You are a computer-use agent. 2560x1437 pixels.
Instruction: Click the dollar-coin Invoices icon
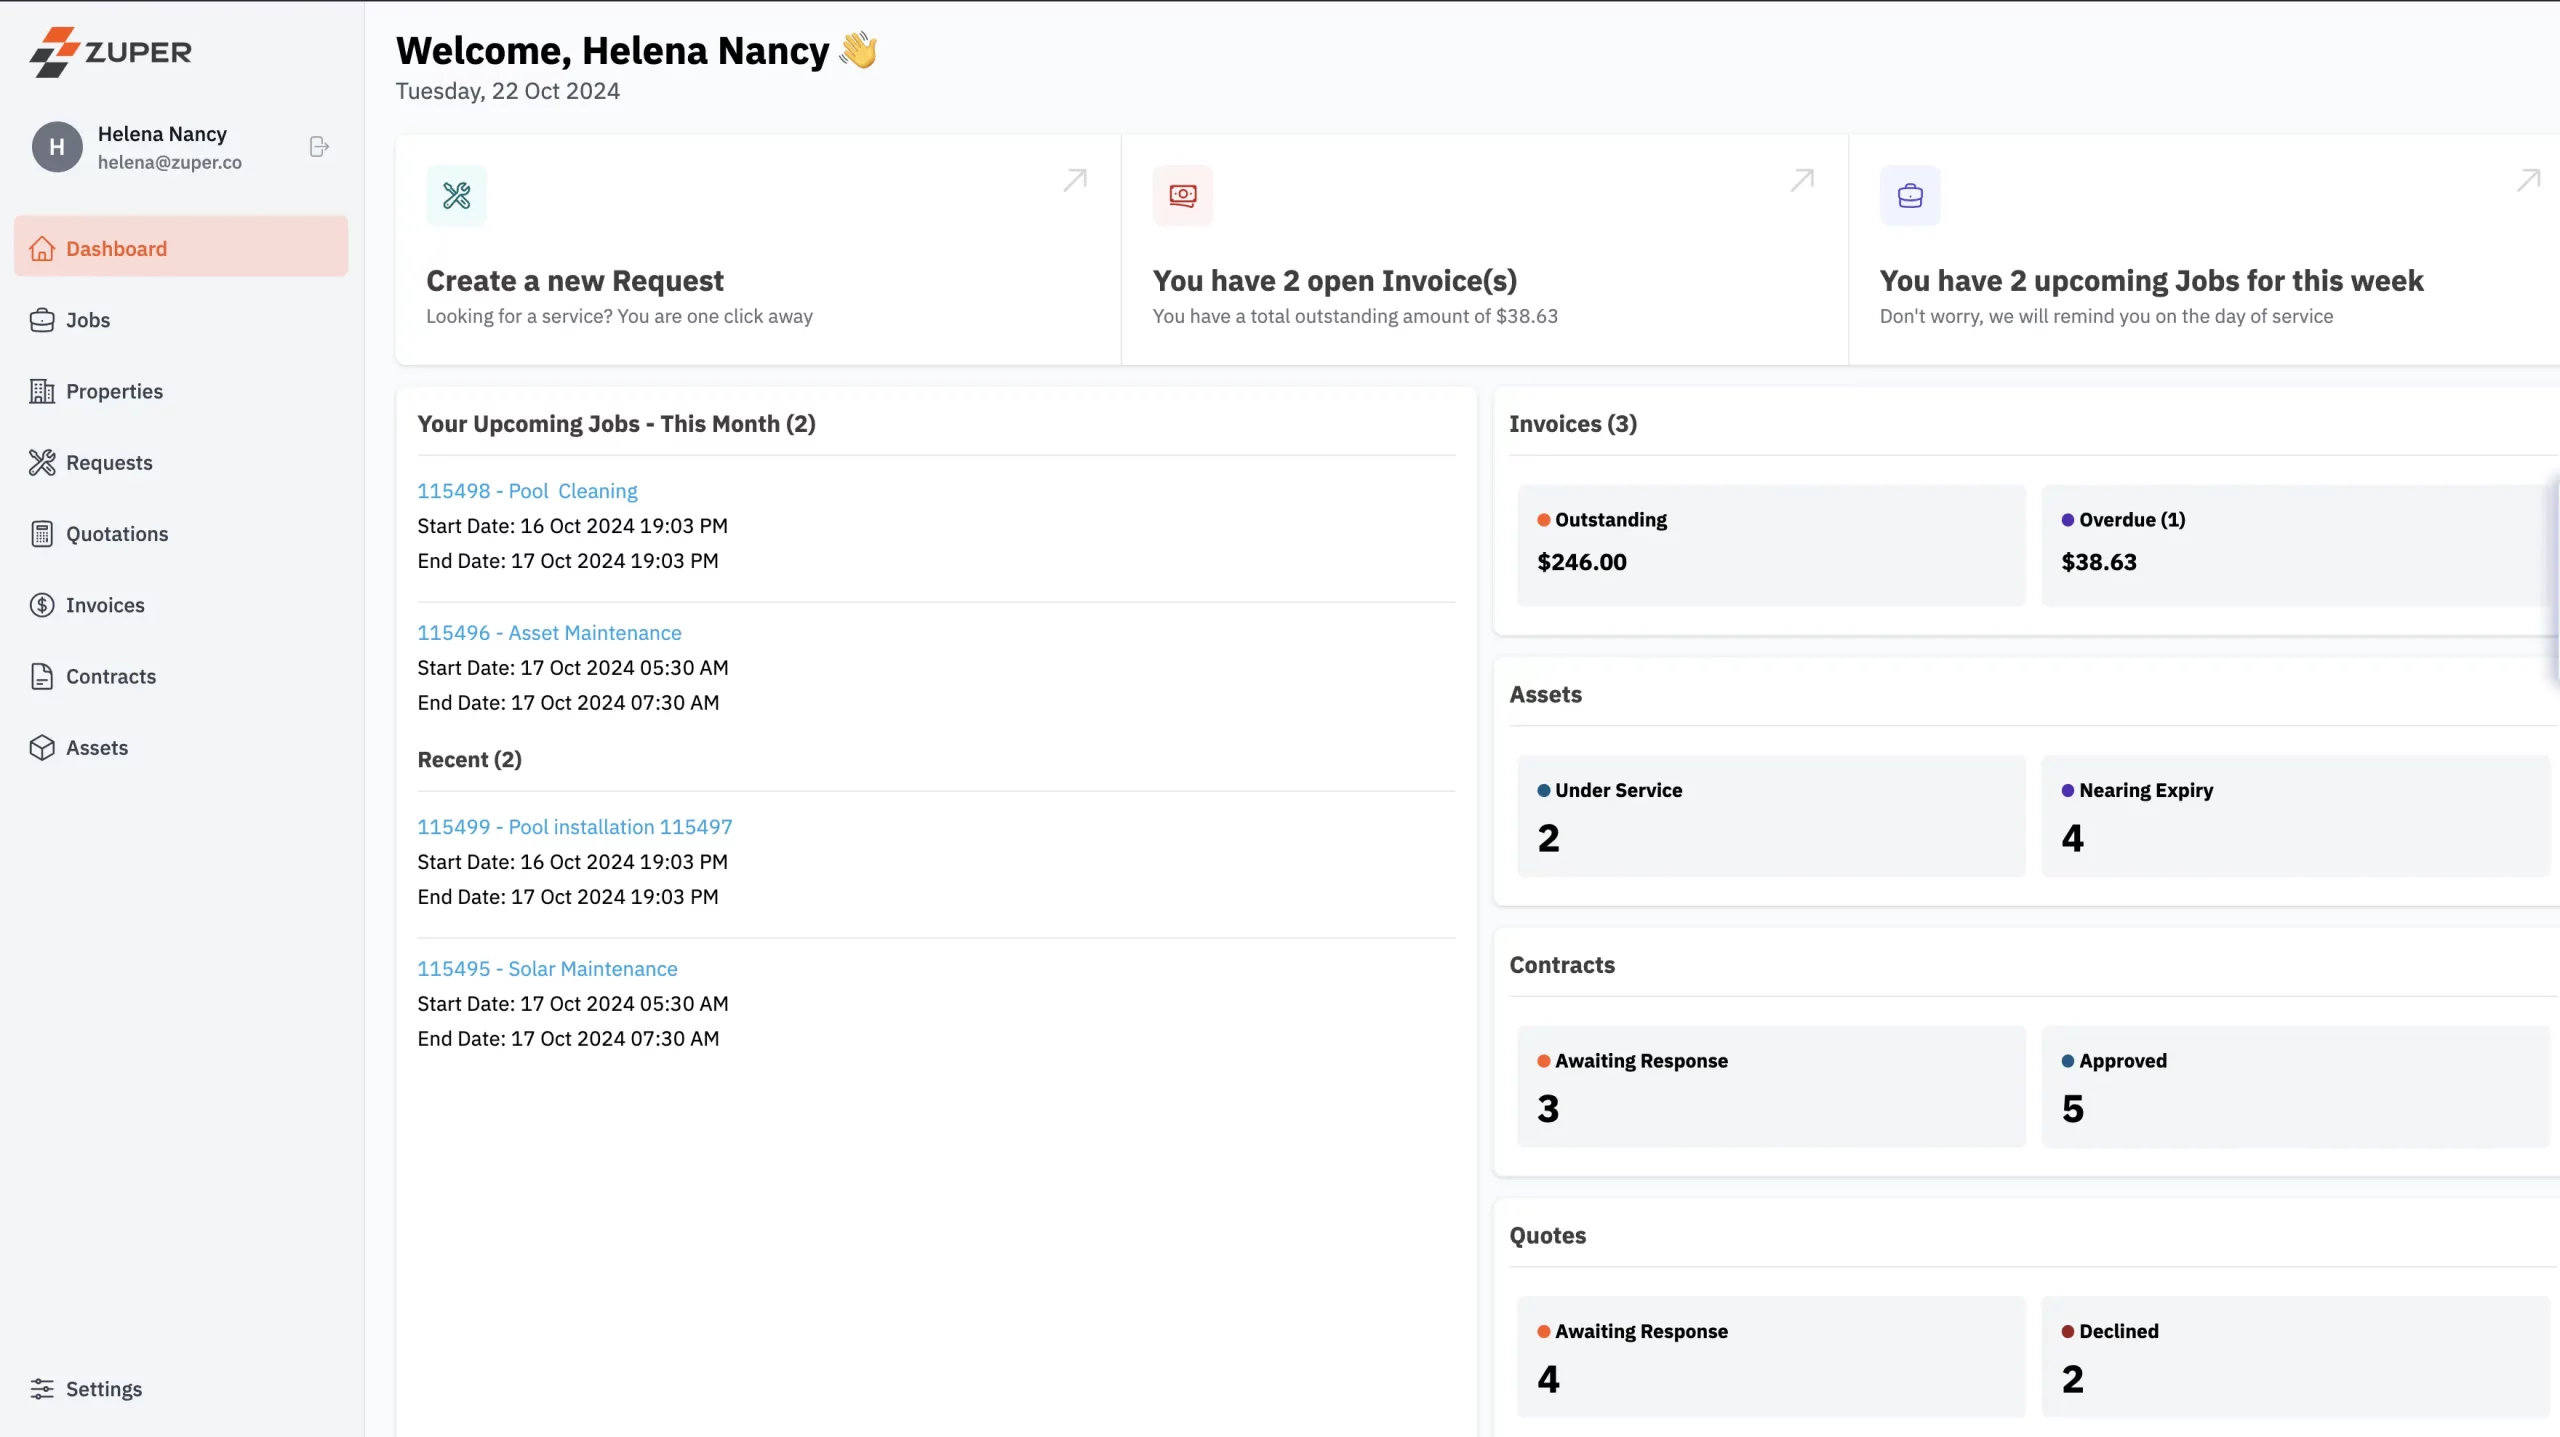[x=42, y=605]
